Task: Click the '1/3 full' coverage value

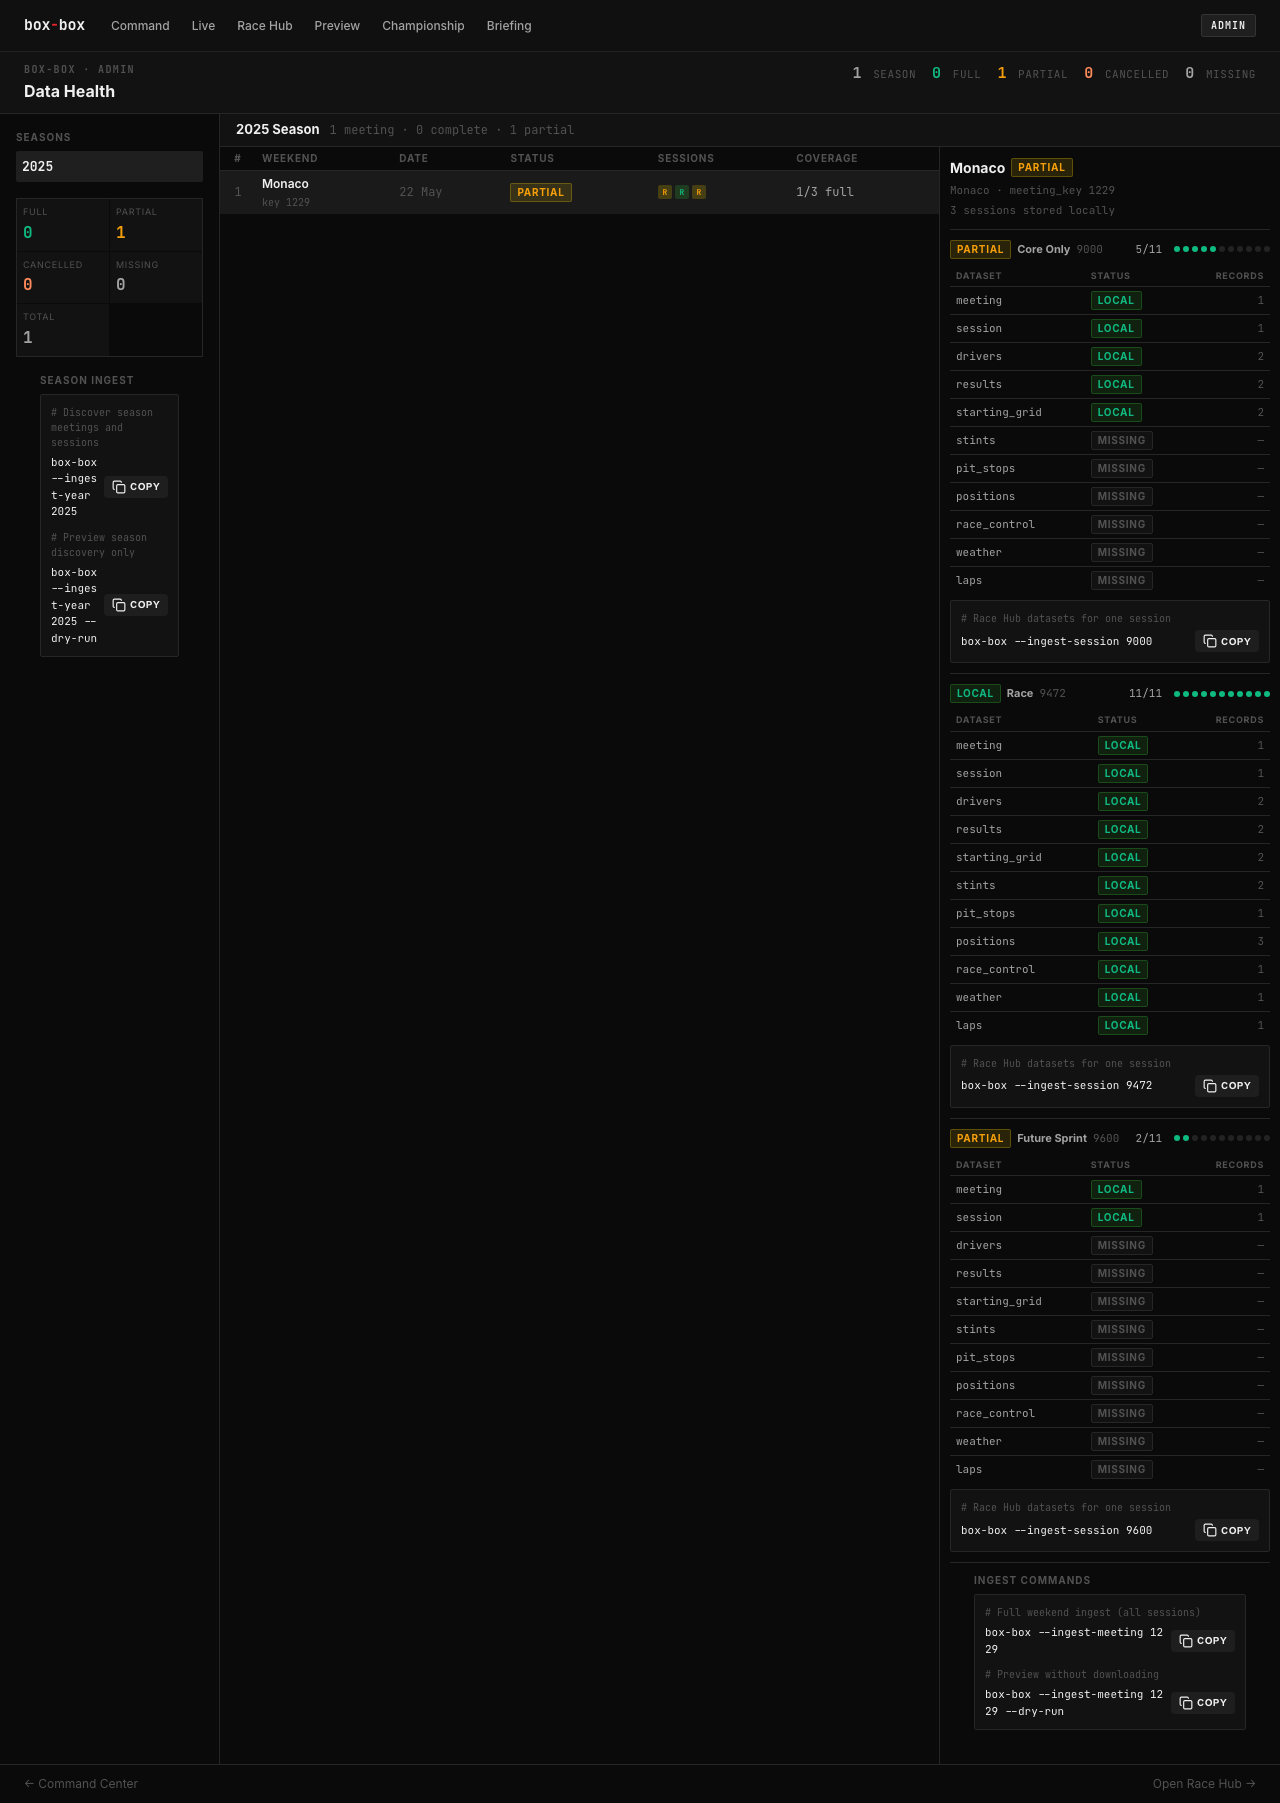Action: pos(825,192)
